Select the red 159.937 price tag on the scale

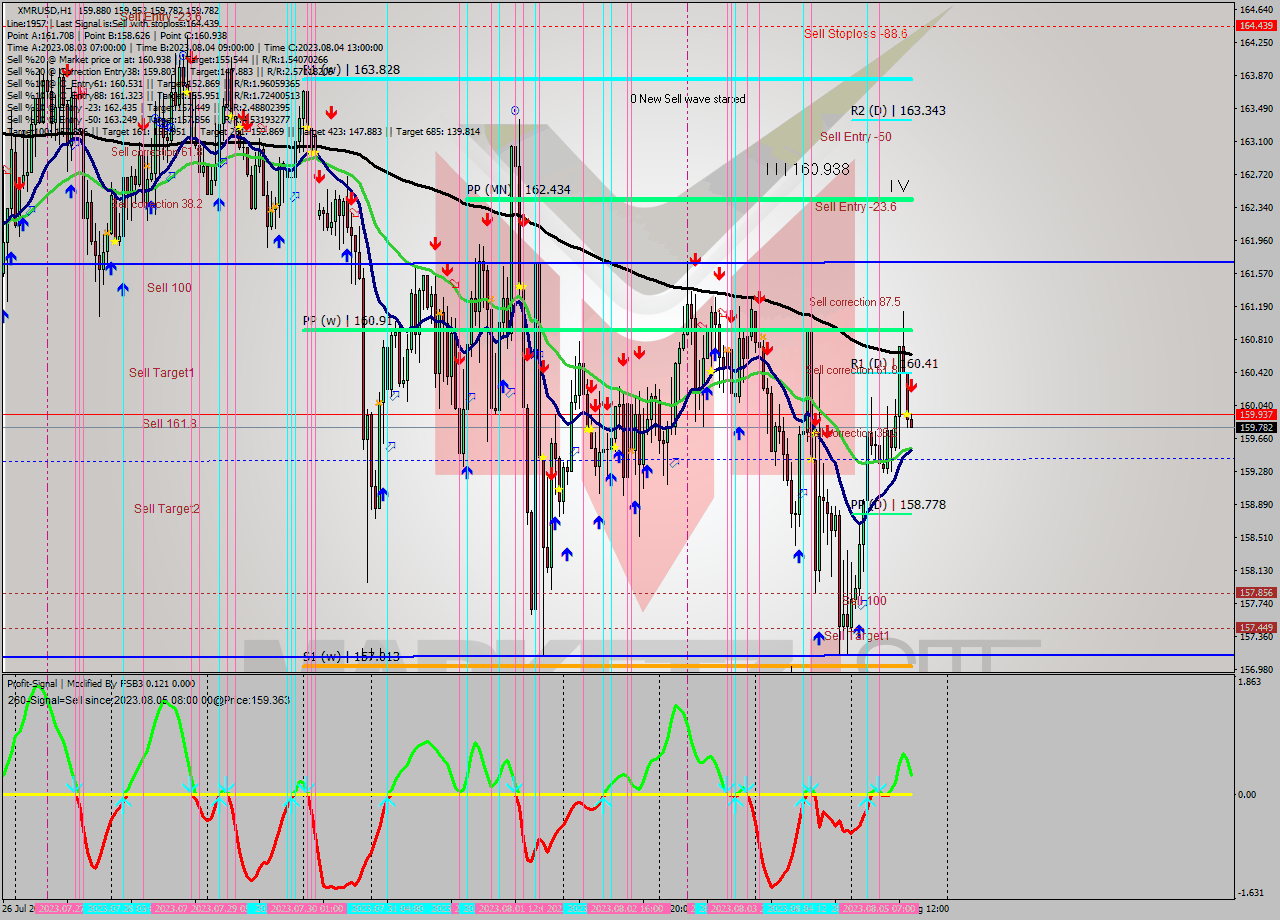coord(1256,413)
